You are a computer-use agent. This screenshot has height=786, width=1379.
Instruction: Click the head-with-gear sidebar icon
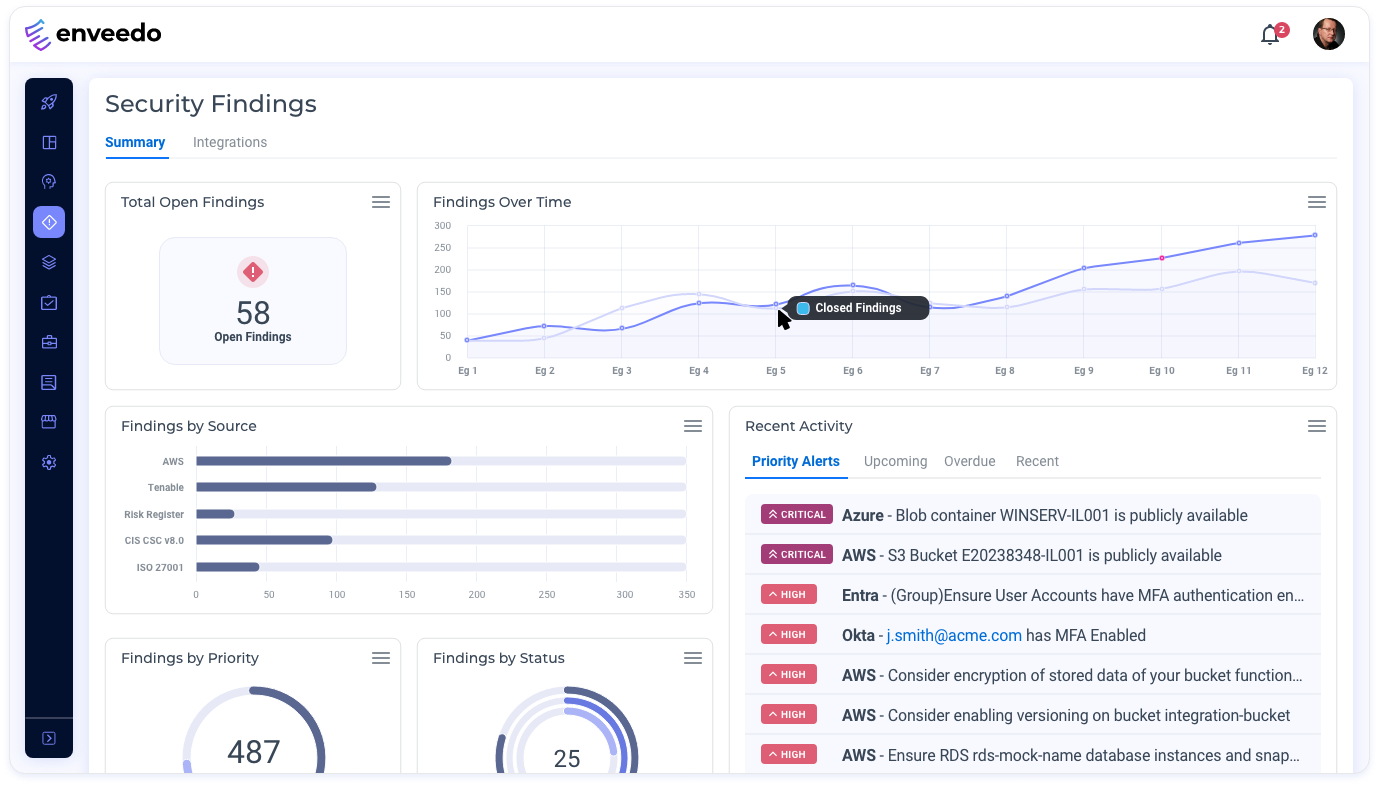[x=48, y=182]
